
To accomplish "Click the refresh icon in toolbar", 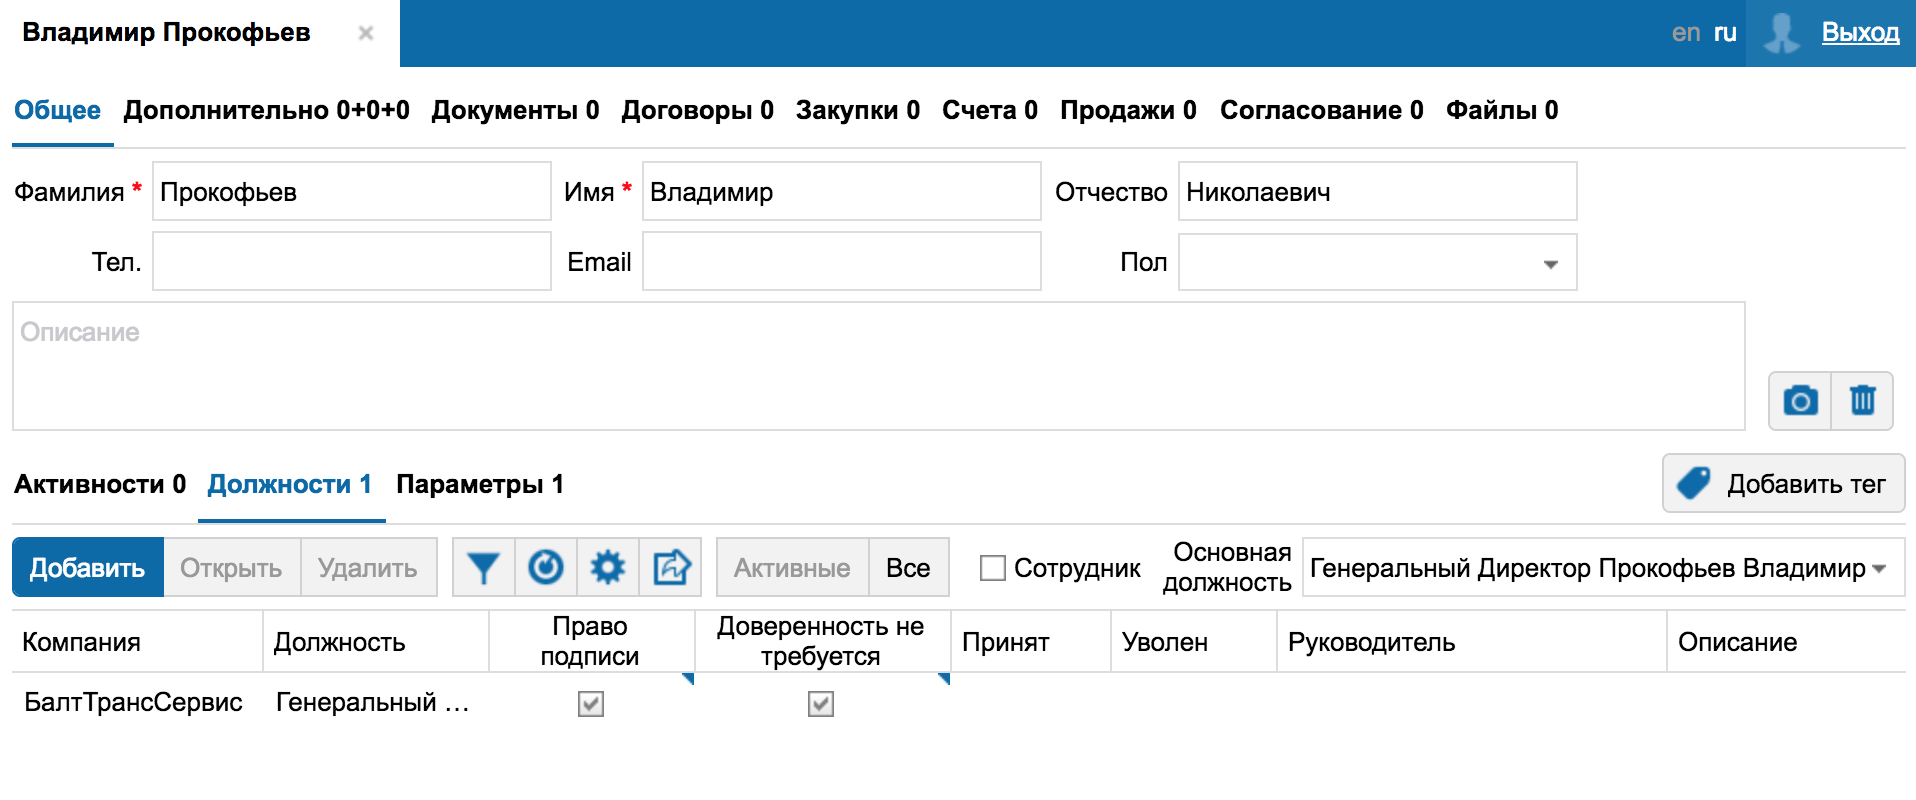I will pyautogui.click(x=546, y=568).
